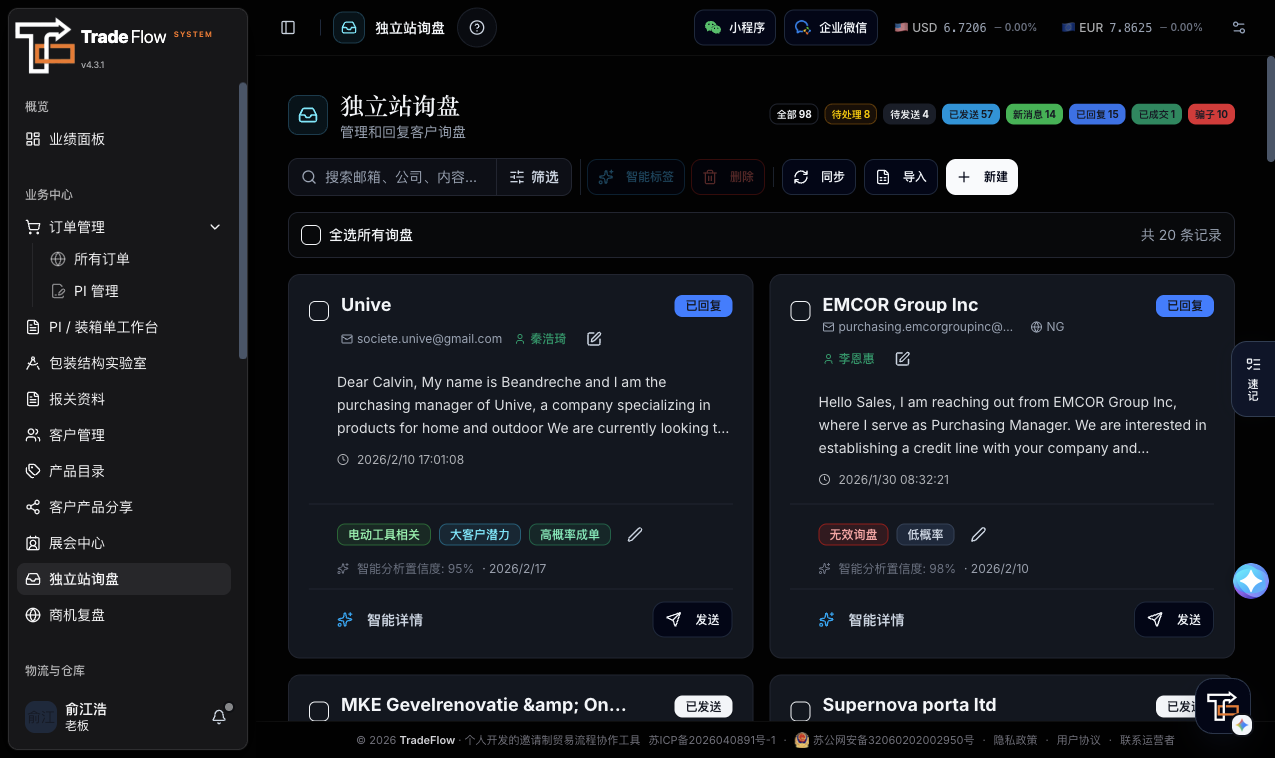
Task: Check 全选所有询盘 checkbox
Action: click(311, 235)
